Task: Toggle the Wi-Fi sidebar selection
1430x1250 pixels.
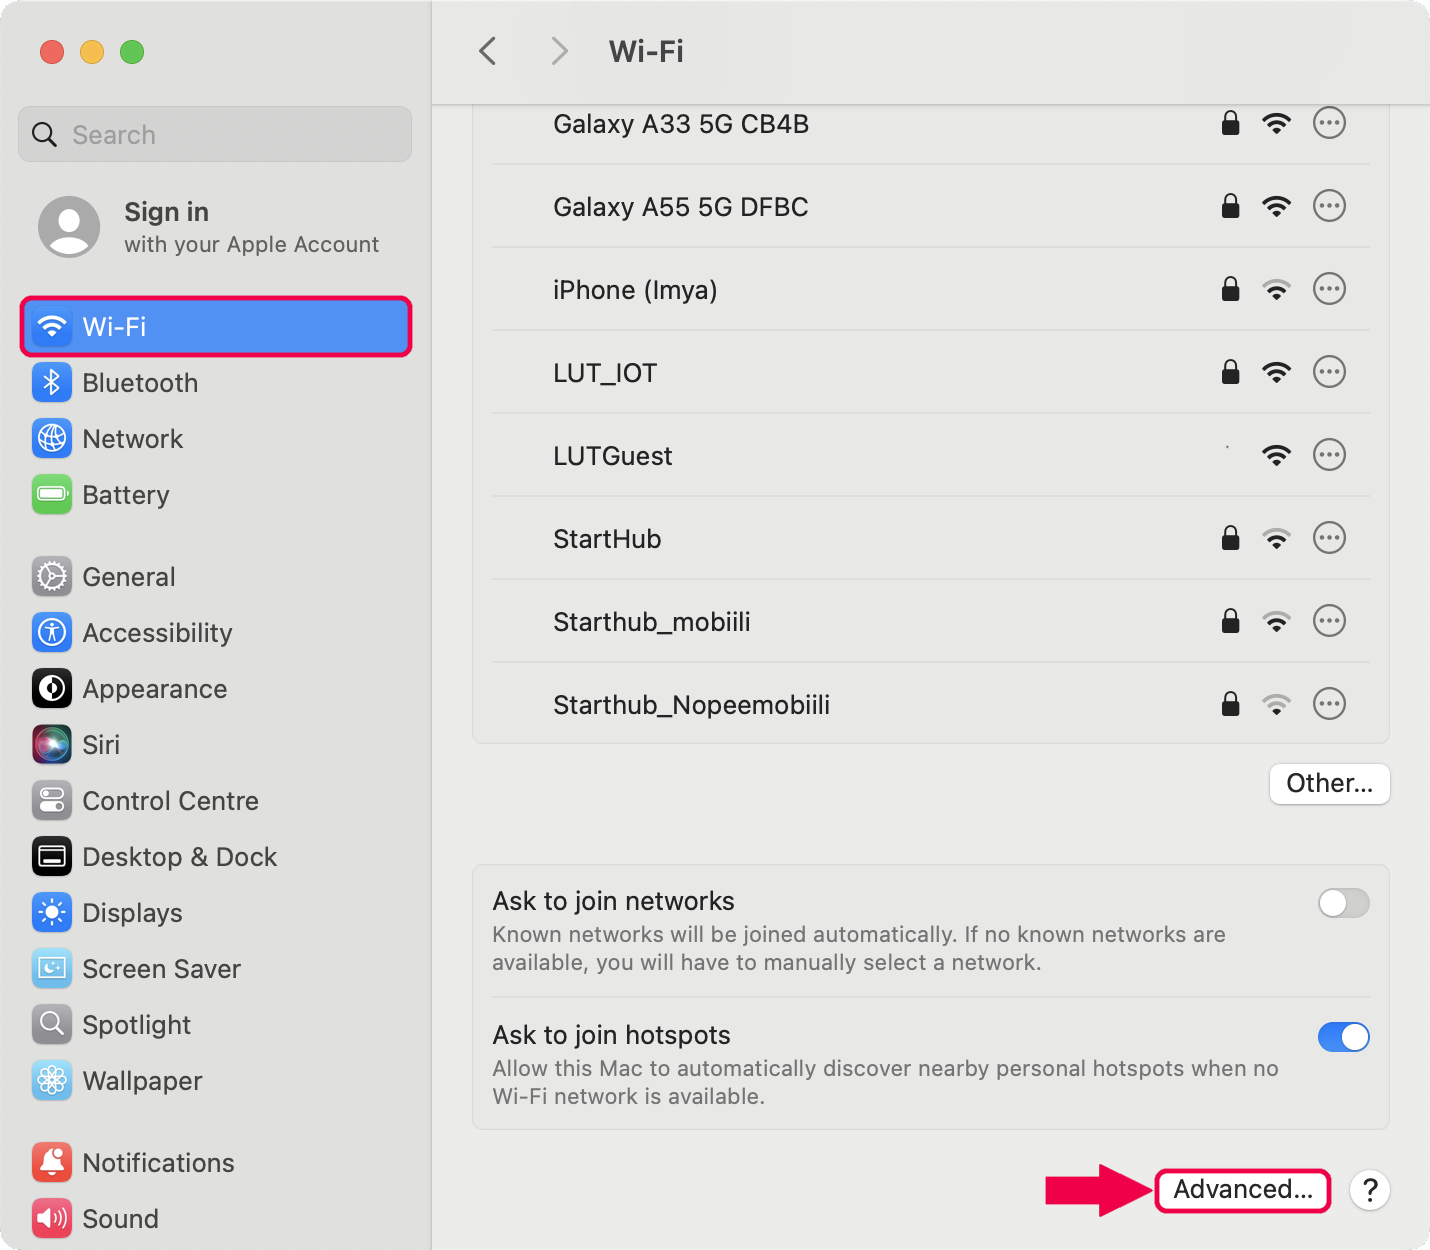Action: coord(215,326)
